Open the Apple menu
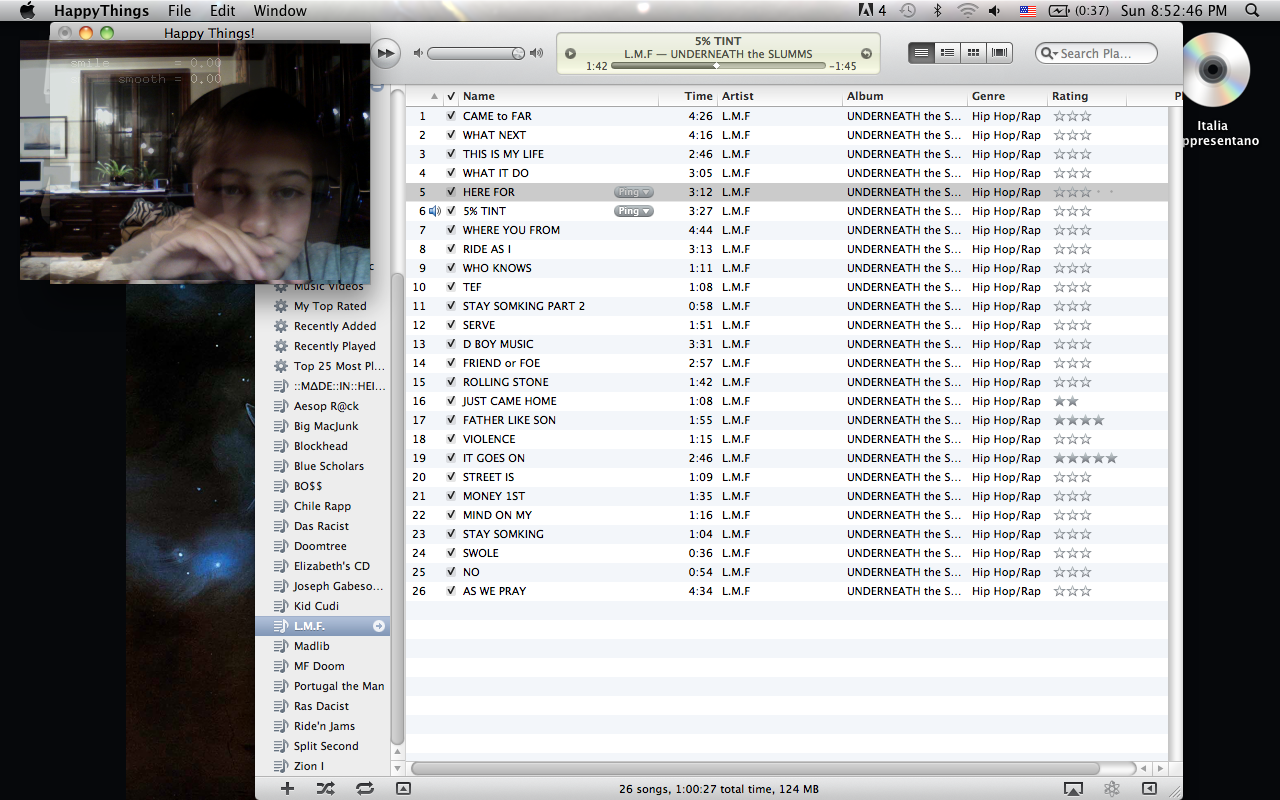This screenshot has height=800, width=1280. [x=27, y=11]
